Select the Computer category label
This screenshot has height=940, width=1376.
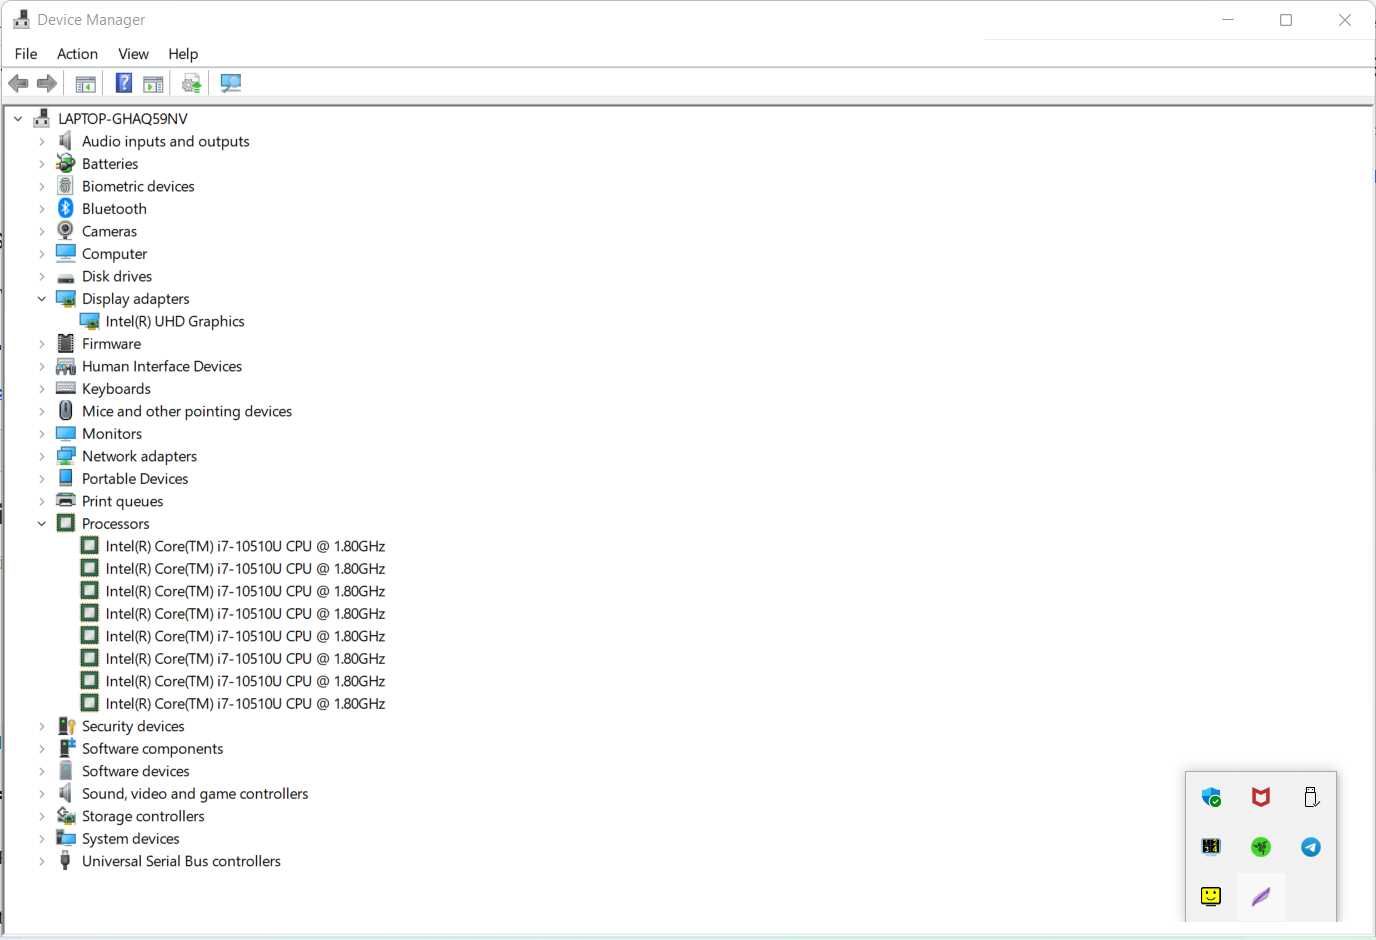(114, 253)
